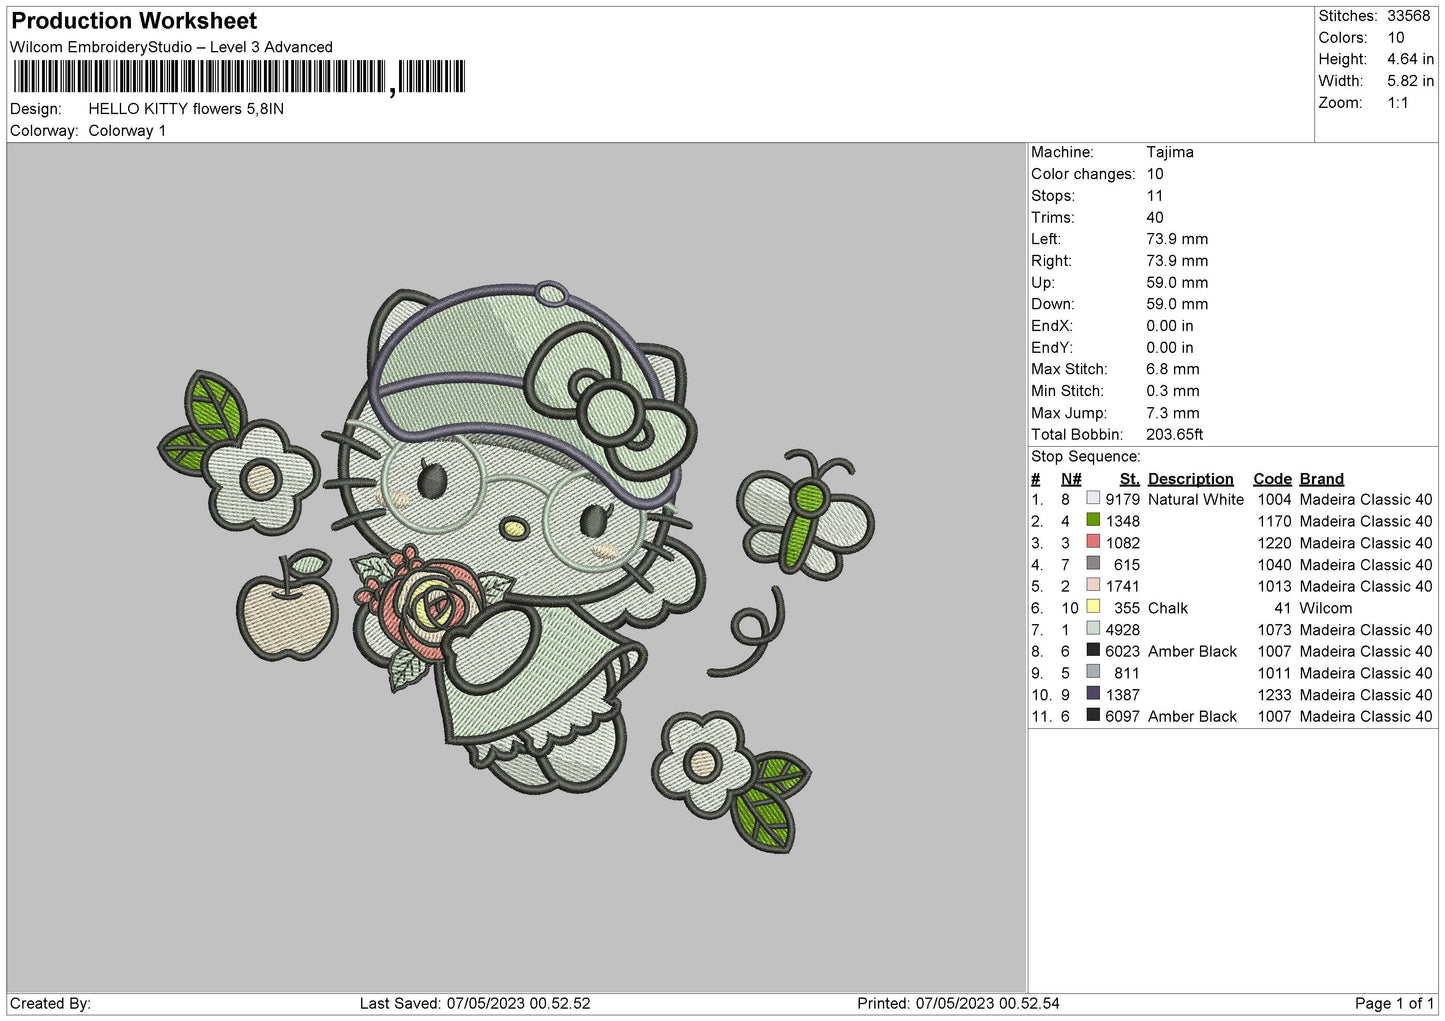Click the Max Stitch value '6.8 mm'

1173,369
